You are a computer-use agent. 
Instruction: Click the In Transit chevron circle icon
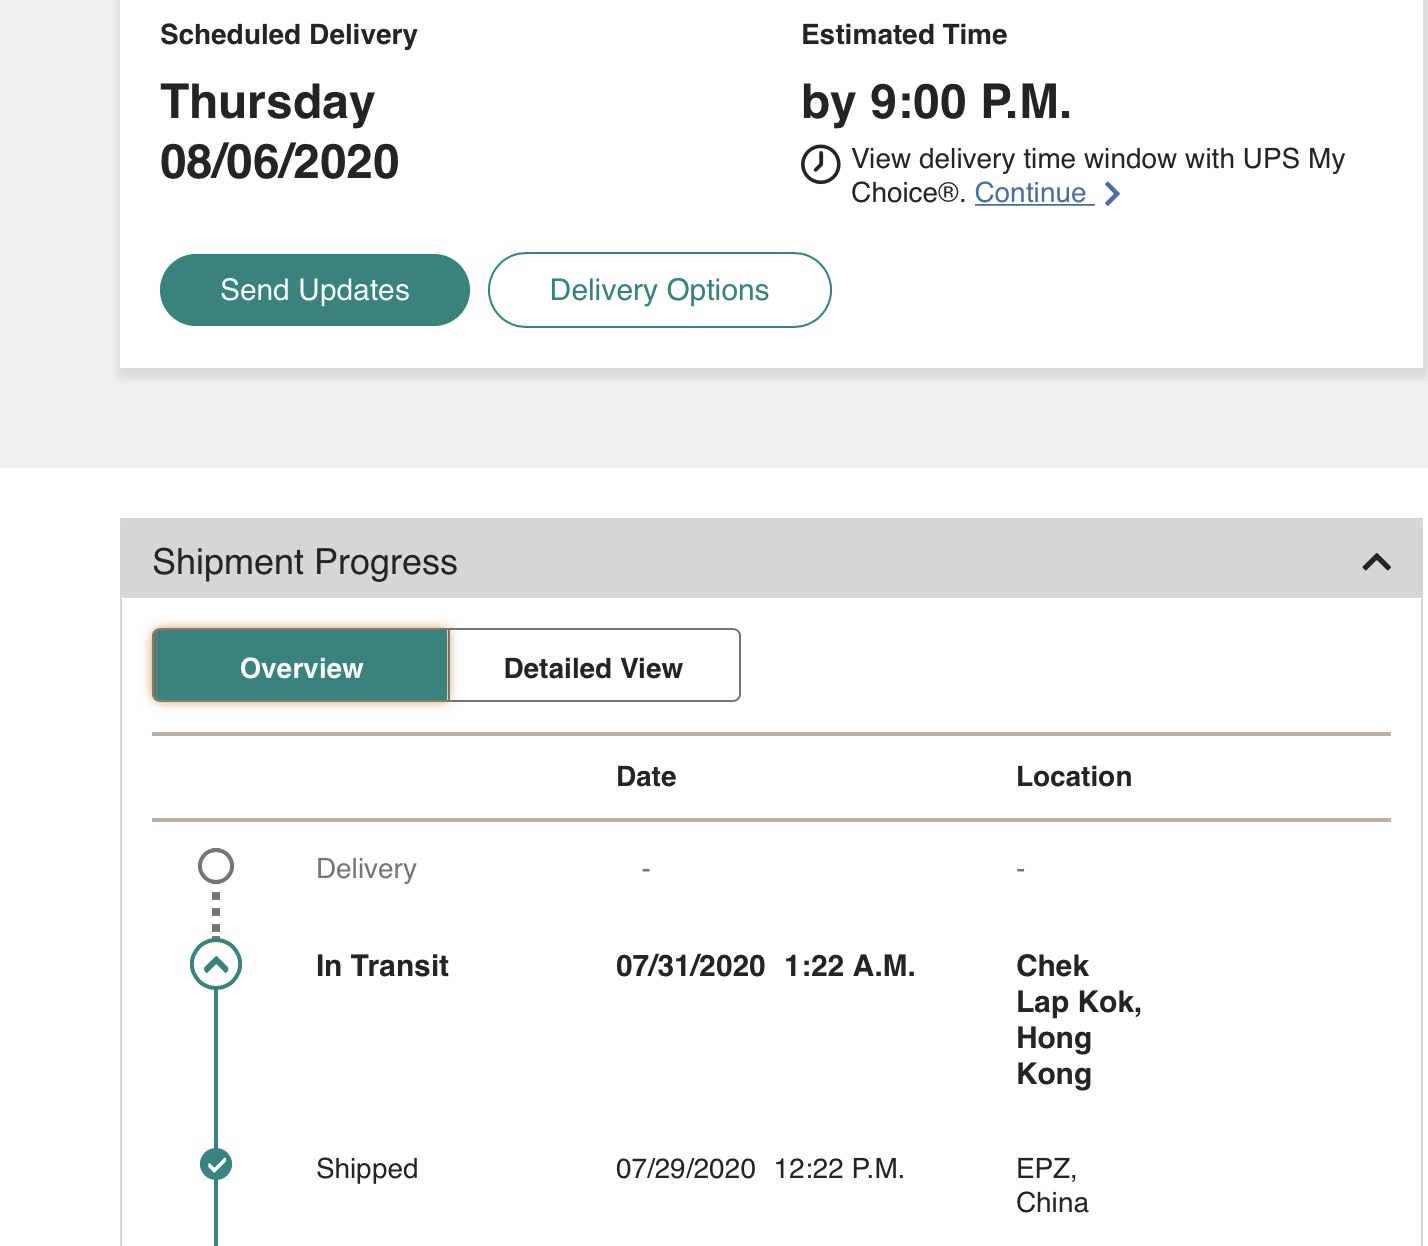tap(216, 965)
